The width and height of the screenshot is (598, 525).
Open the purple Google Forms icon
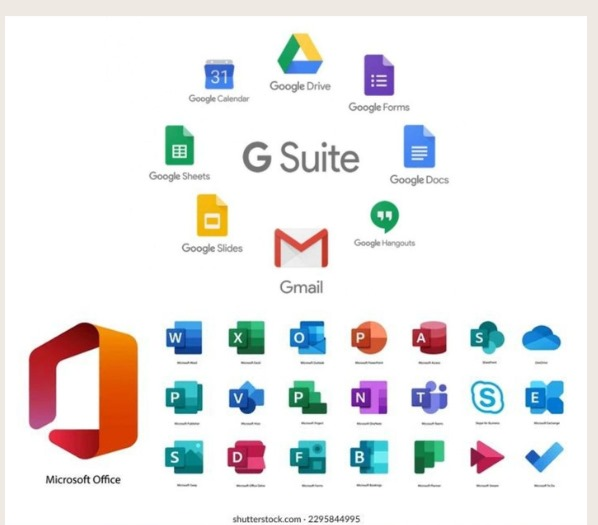(379, 75)
